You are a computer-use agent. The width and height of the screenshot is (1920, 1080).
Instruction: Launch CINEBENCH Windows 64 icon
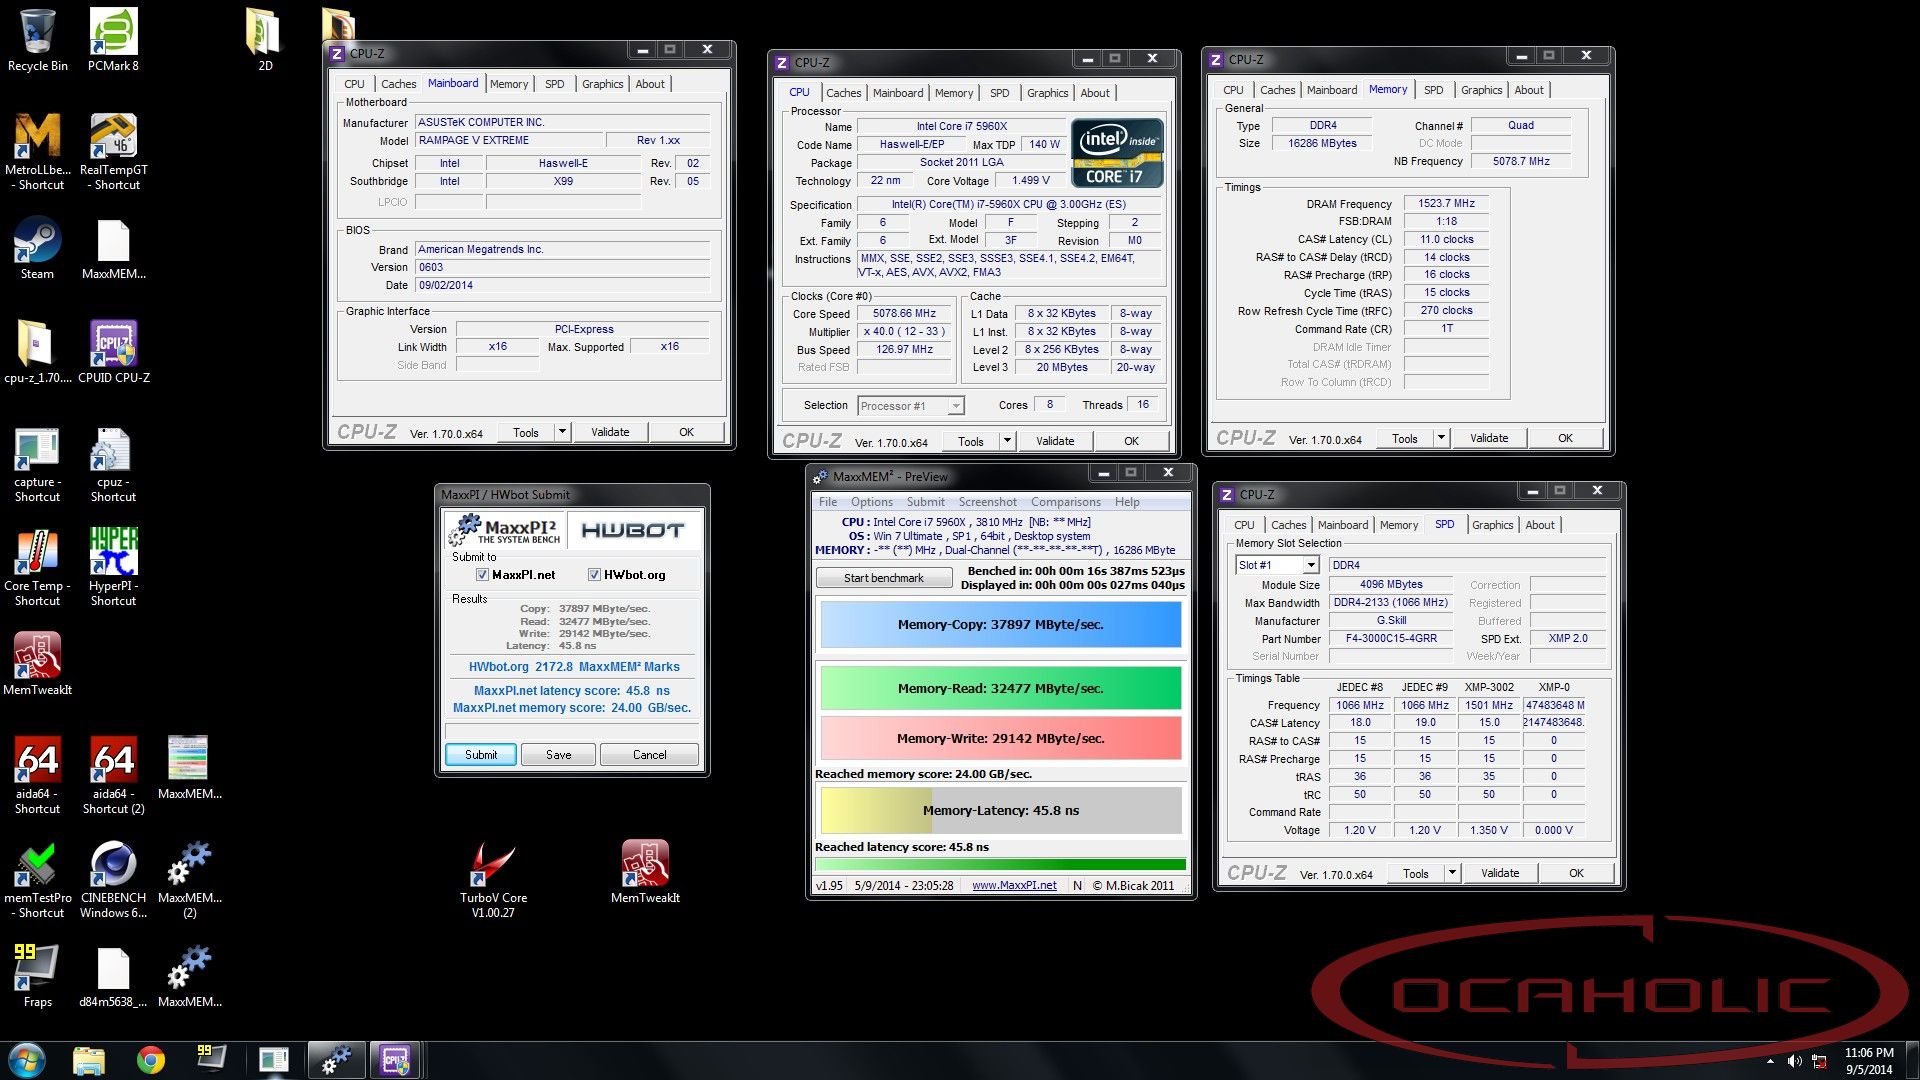click(113, 879)
